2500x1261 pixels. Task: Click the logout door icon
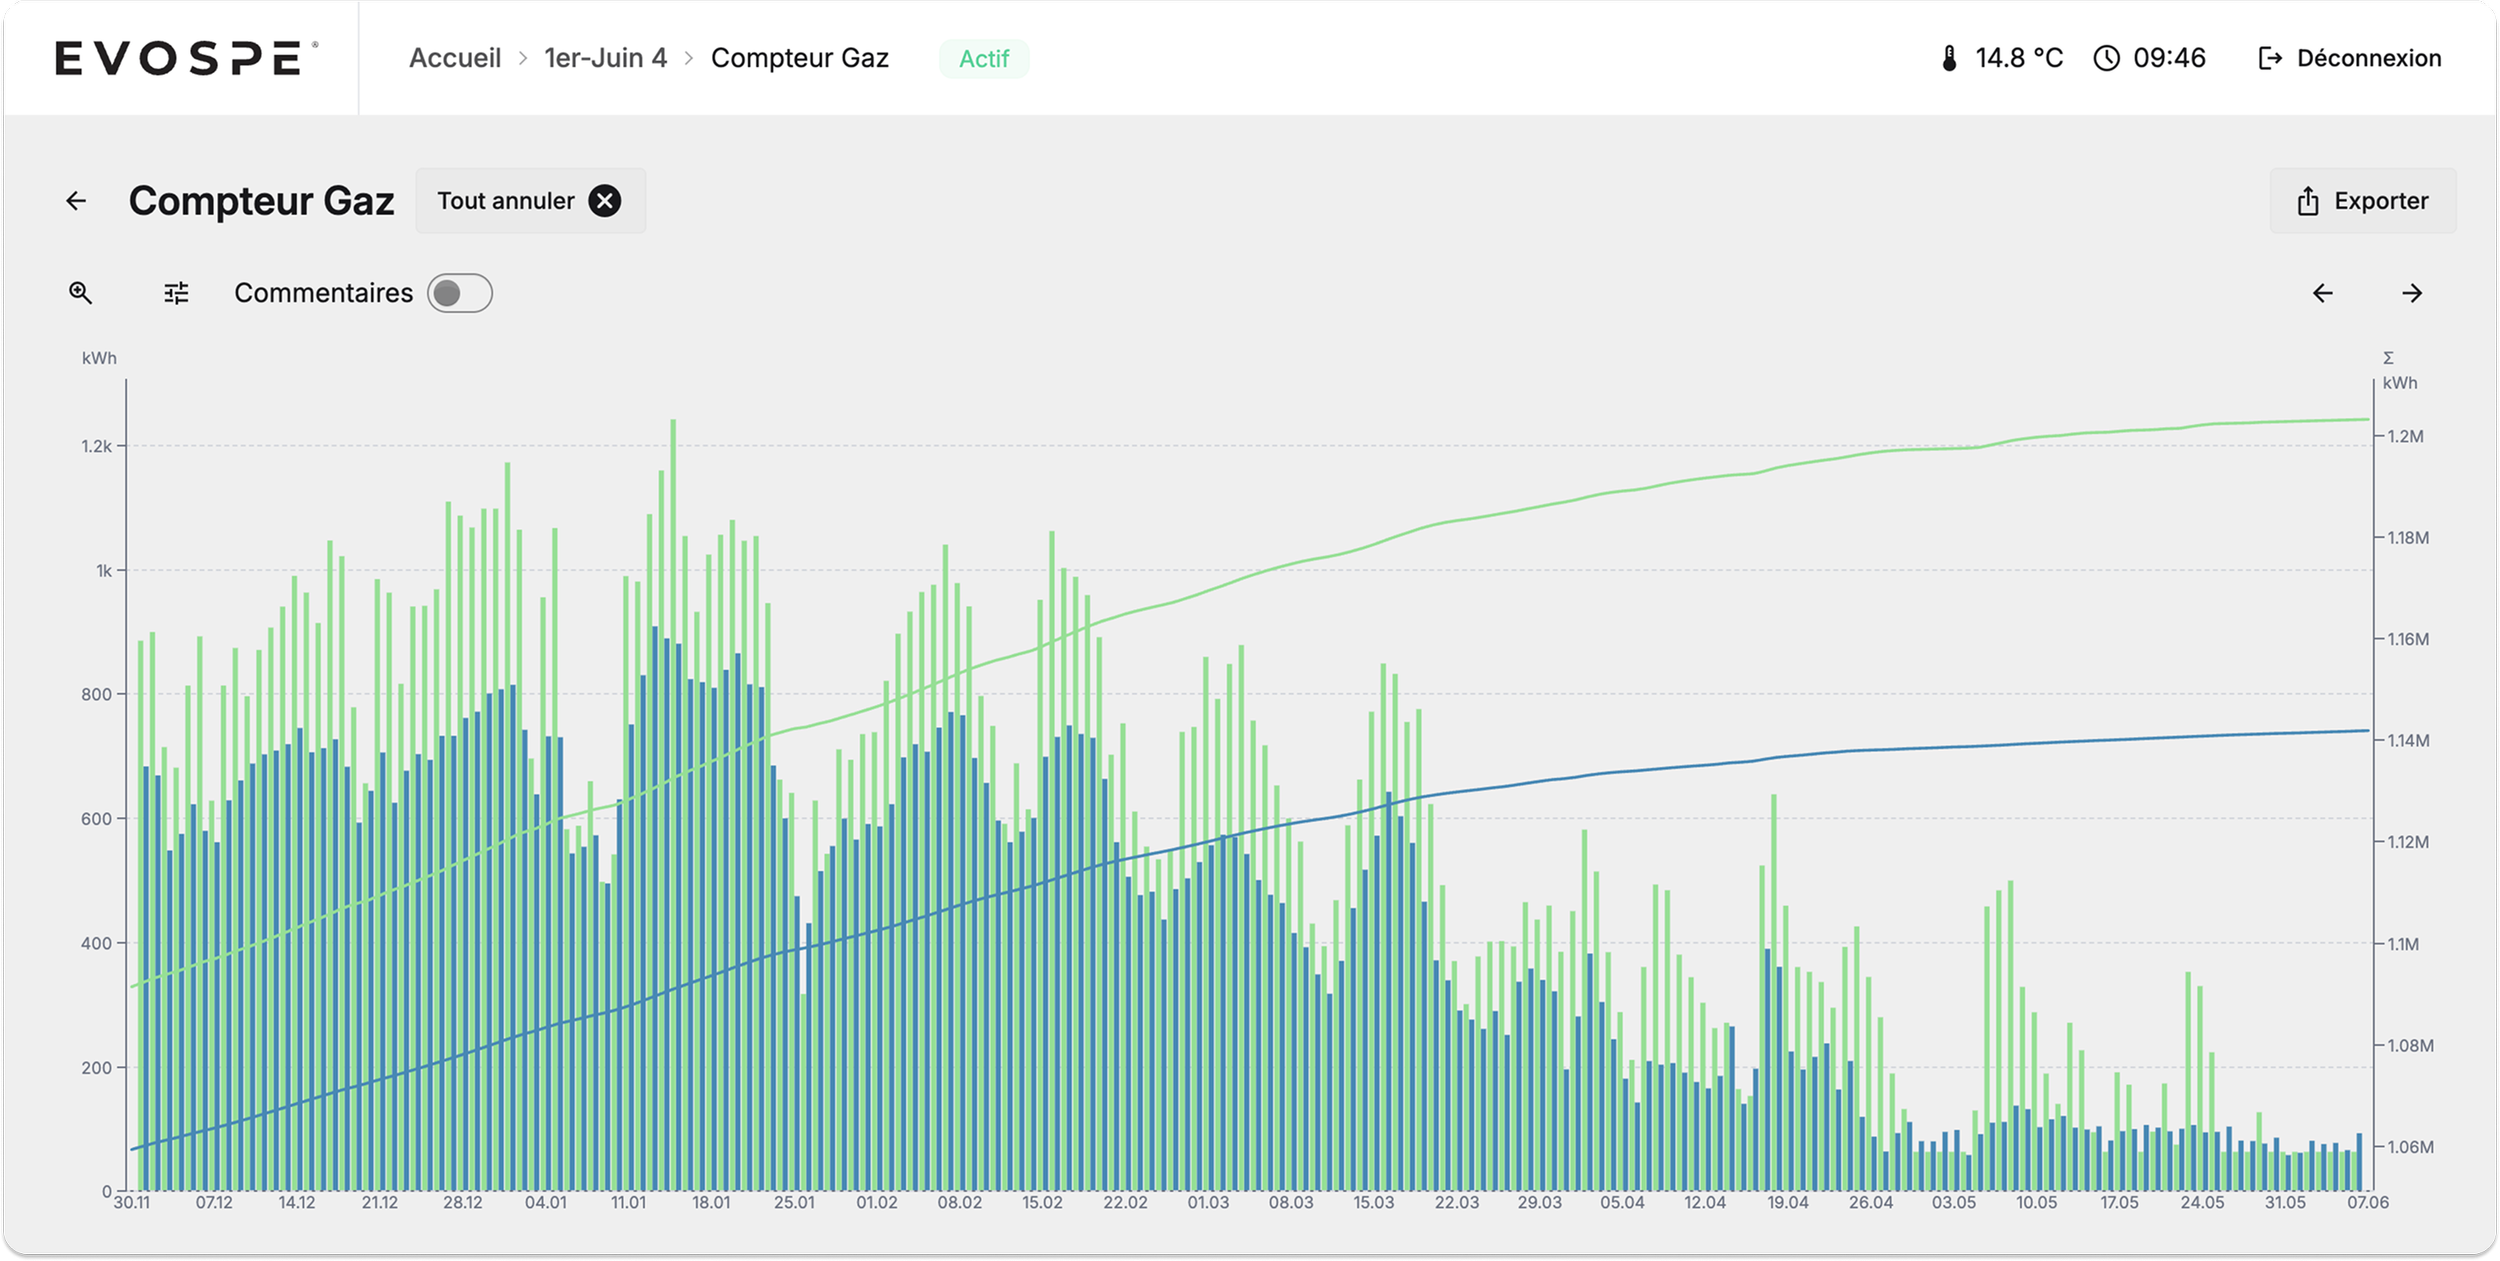pos(2270,58)
